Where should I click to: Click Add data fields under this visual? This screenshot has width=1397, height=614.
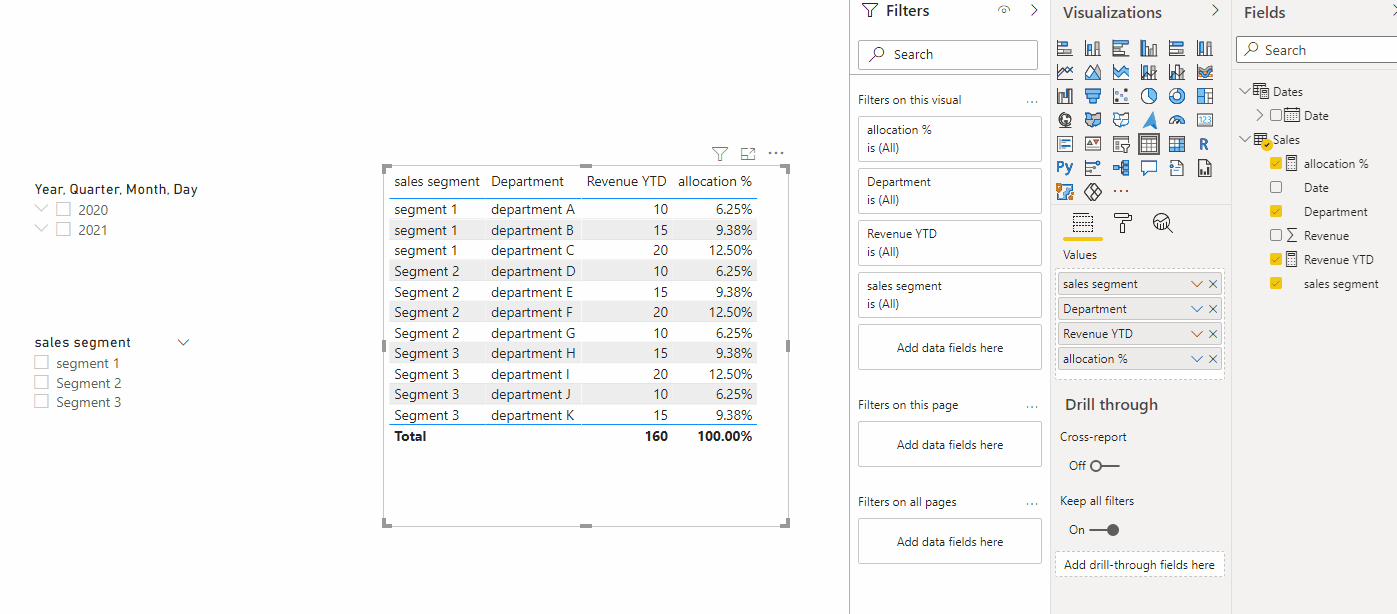pyautogui.click(x=950, y=348)
